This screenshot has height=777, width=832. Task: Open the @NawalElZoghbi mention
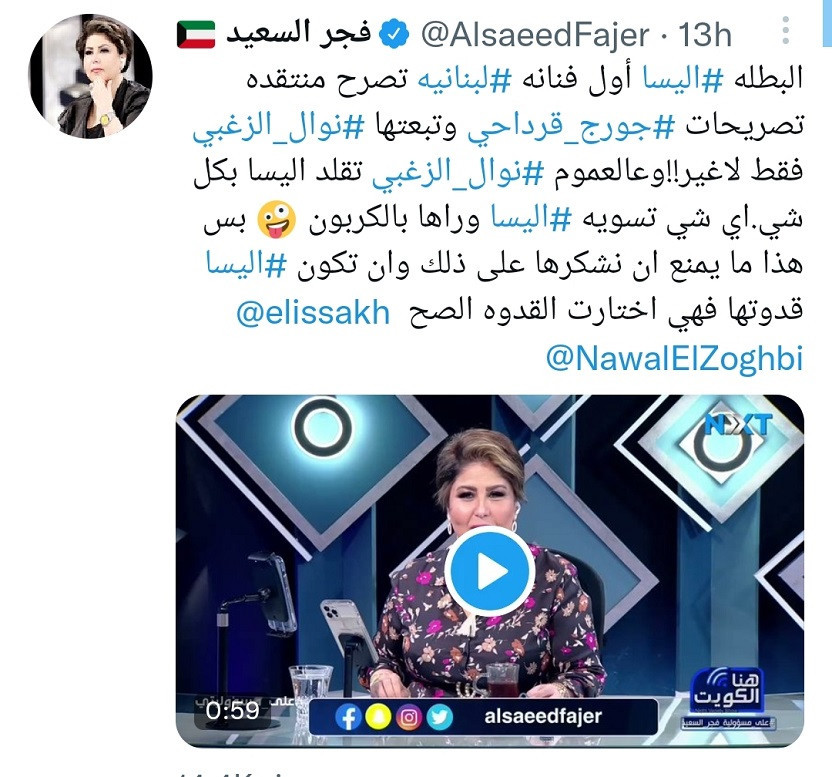point(674,358)
